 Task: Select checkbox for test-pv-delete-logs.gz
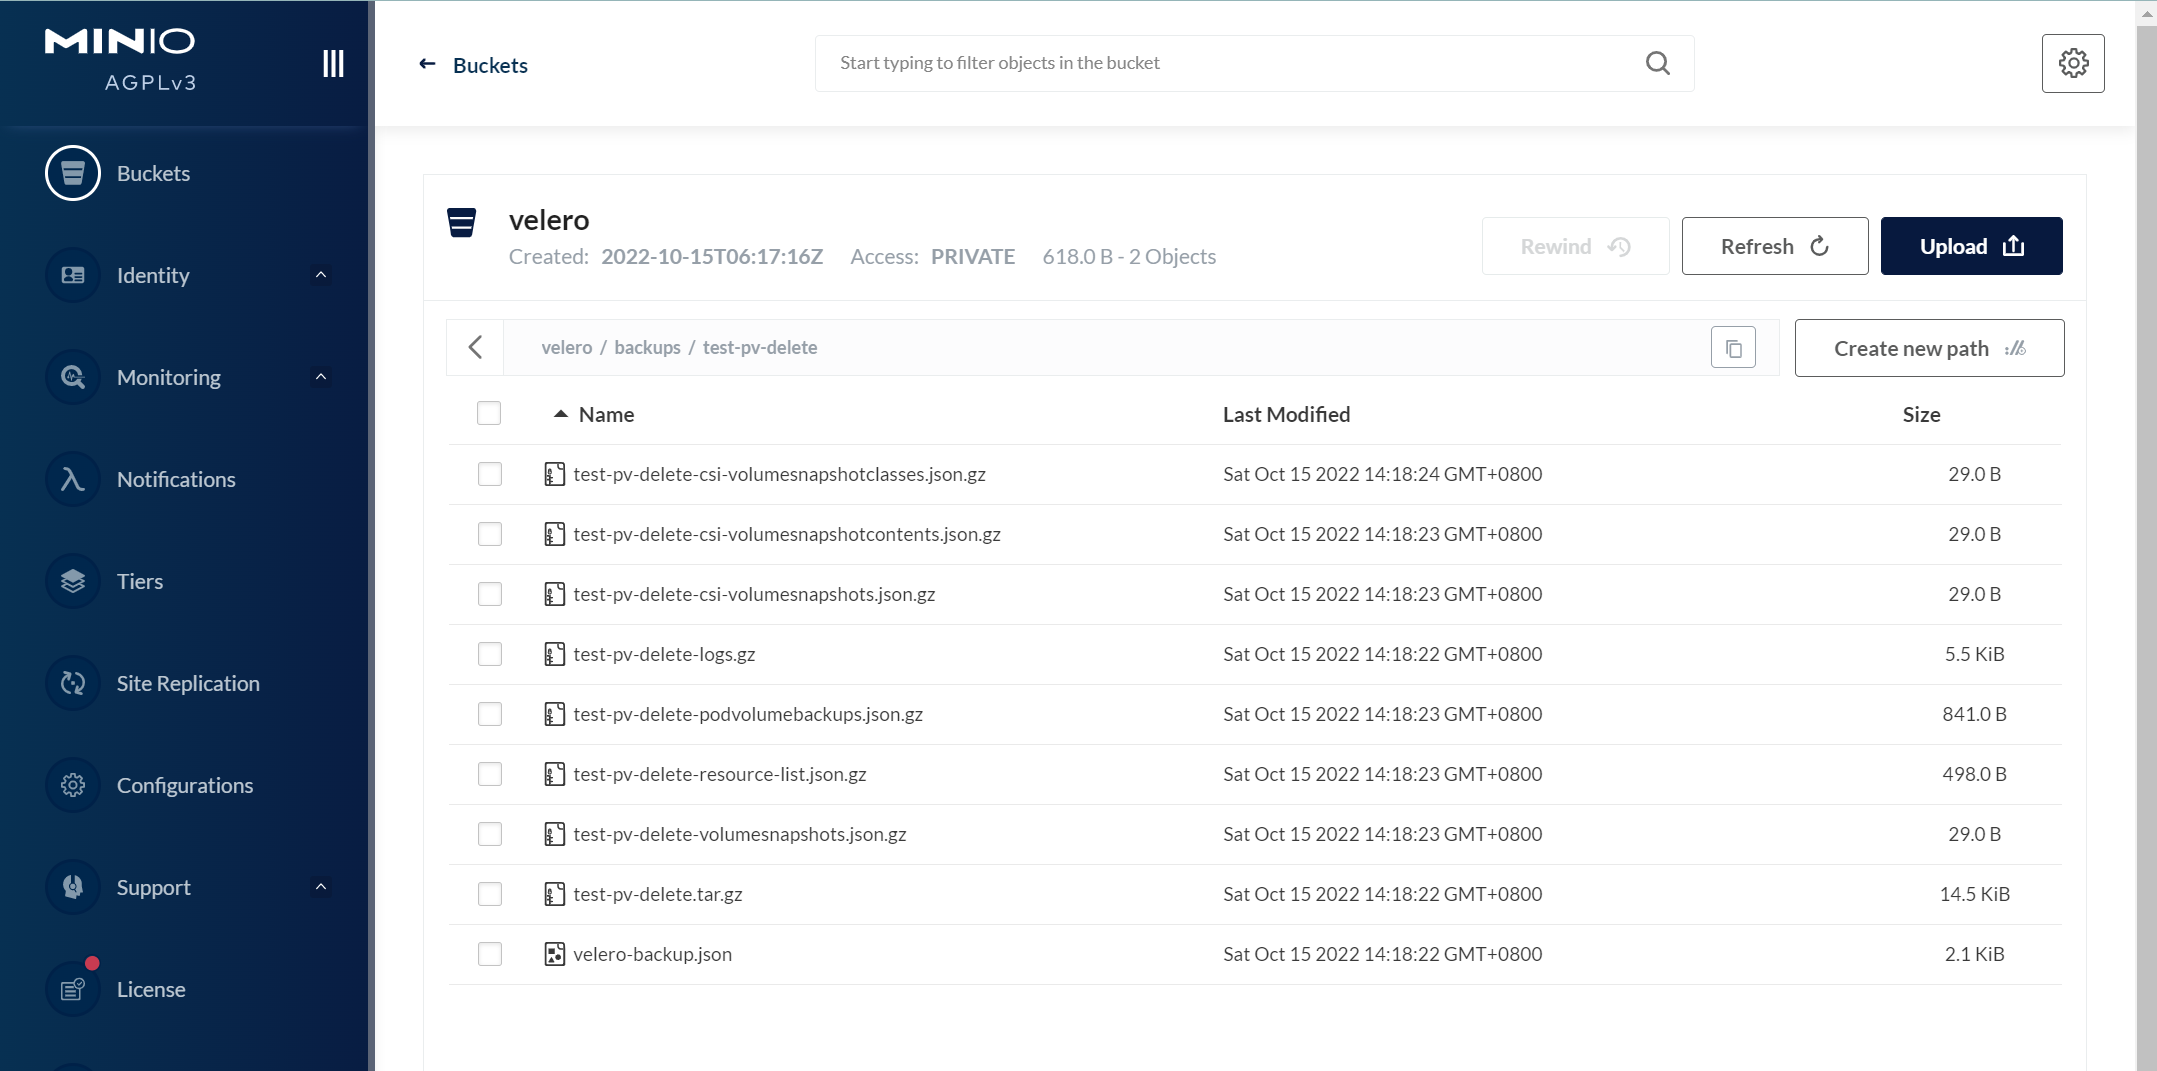pyautogui.click(x=490, y=654)
